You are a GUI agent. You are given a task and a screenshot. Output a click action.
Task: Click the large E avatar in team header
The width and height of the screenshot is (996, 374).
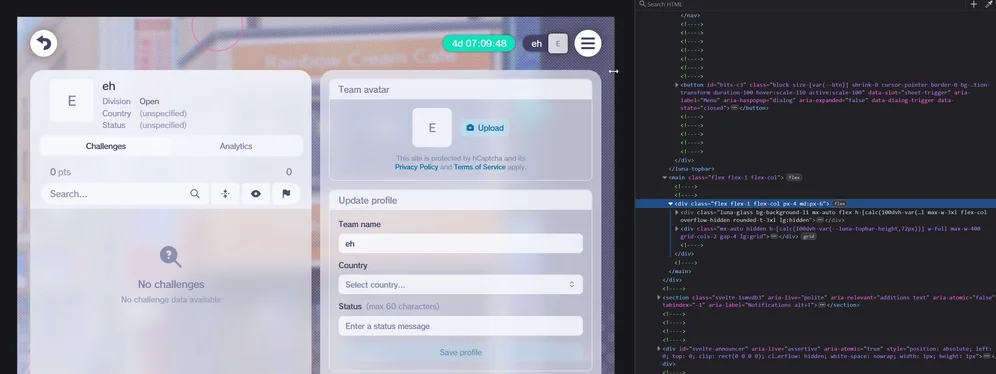pyautogui.click(x=72, y=101)
